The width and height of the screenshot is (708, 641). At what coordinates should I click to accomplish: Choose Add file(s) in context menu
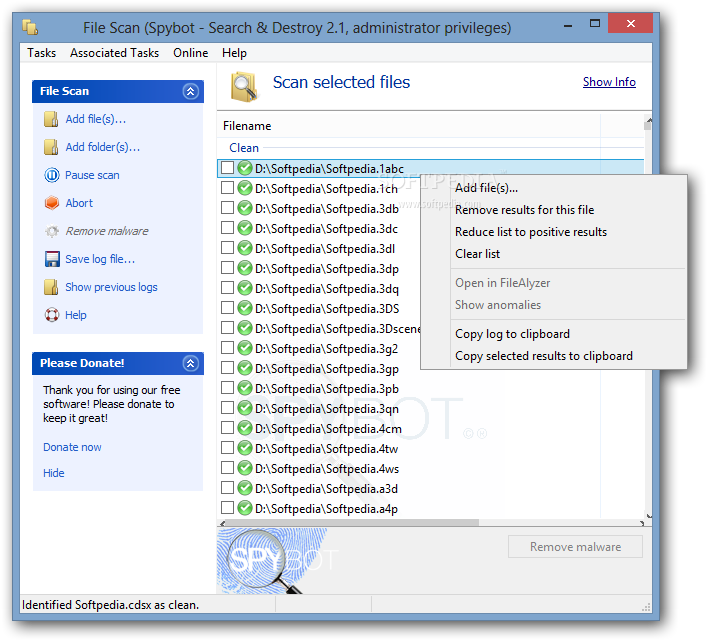[554, 188]
